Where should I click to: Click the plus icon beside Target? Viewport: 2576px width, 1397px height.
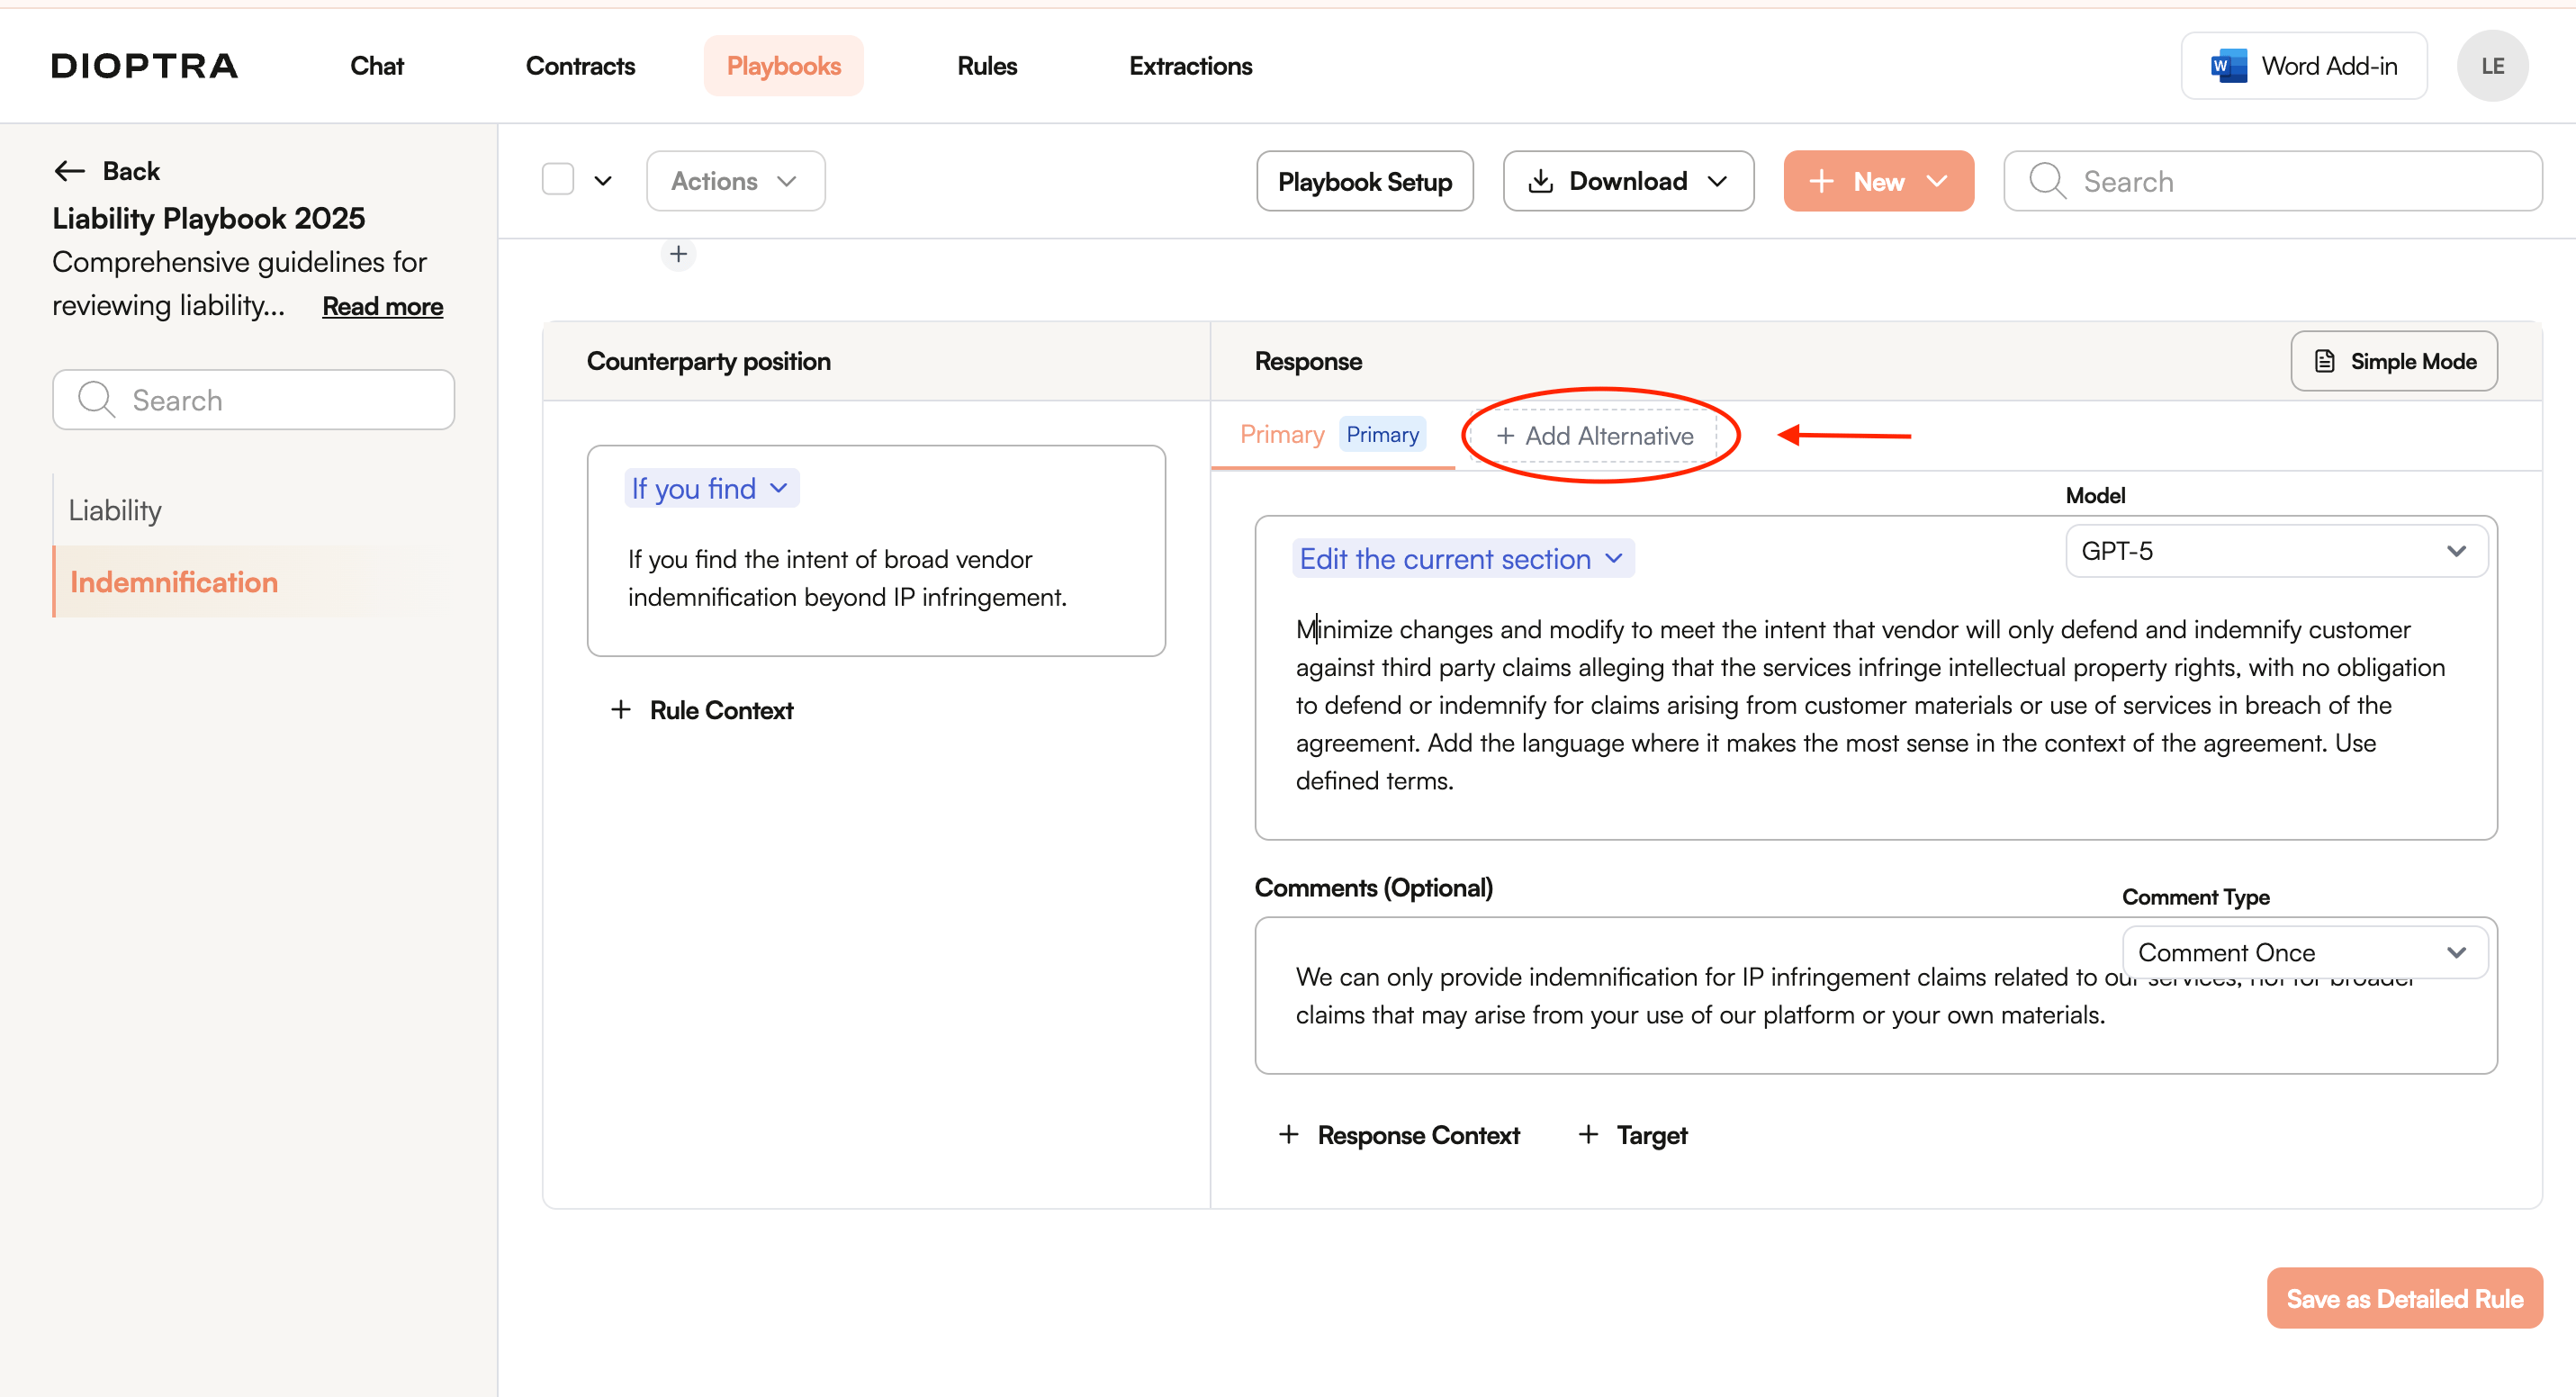point(1588,1134)
